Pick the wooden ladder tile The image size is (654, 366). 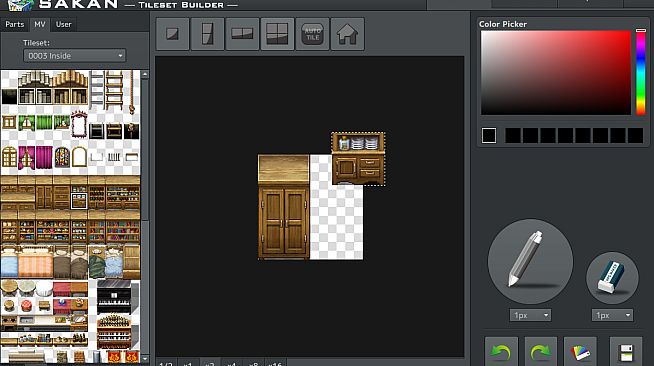coord(114,90)
